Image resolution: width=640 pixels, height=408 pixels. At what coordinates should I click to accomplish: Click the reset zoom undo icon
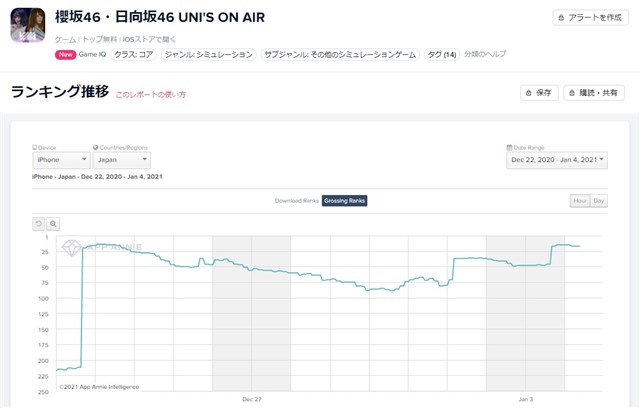click(39, 224)
